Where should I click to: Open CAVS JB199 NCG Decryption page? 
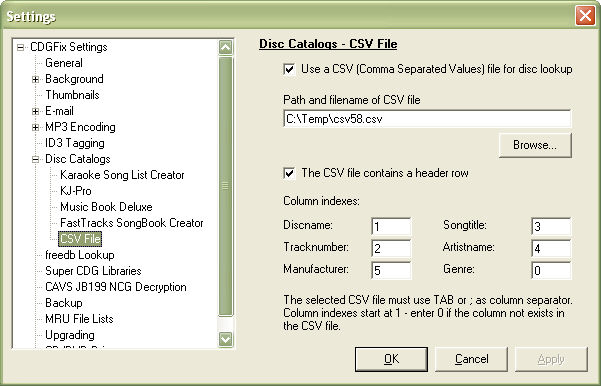116,287
